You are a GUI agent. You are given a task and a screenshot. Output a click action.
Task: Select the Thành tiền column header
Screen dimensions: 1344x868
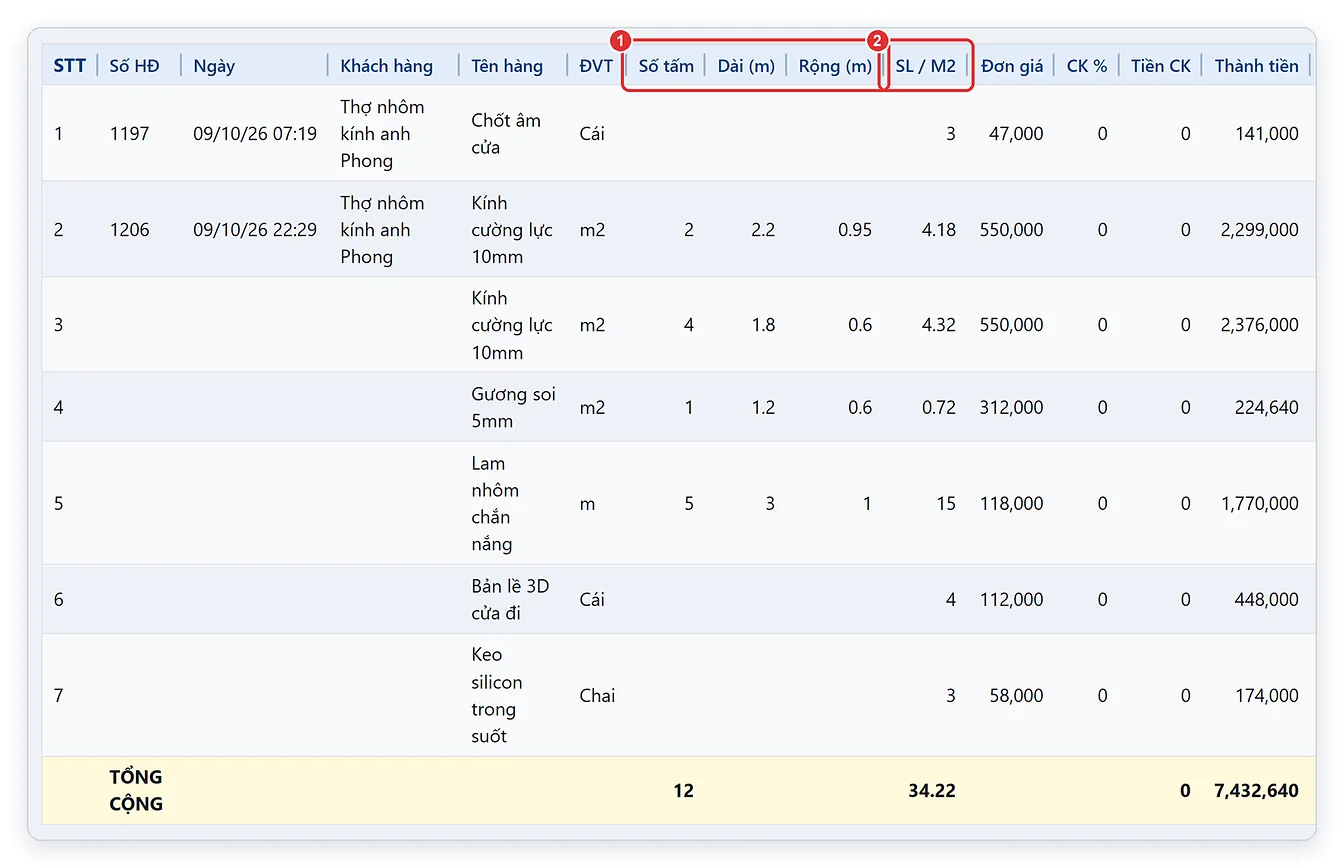[x=1257, y=66]
